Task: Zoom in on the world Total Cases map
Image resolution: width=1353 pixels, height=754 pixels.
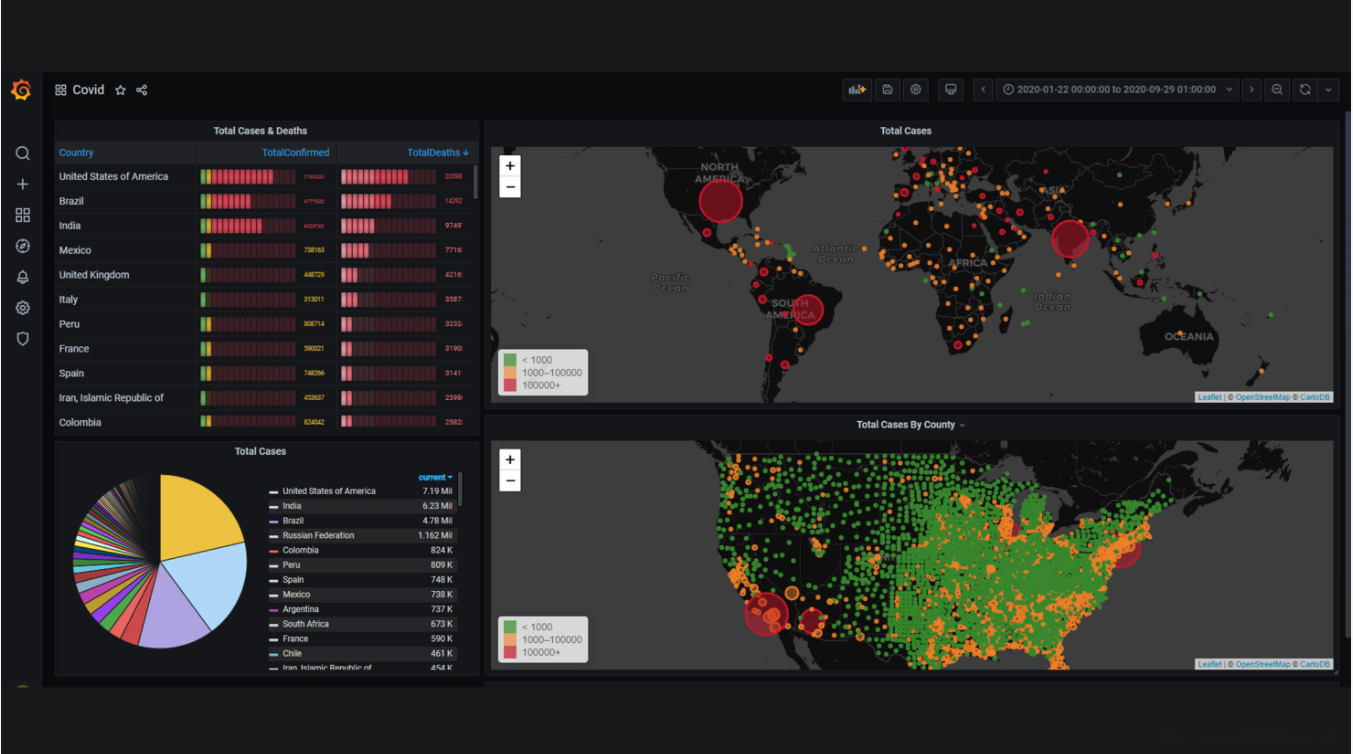Action: pos(510,166)
